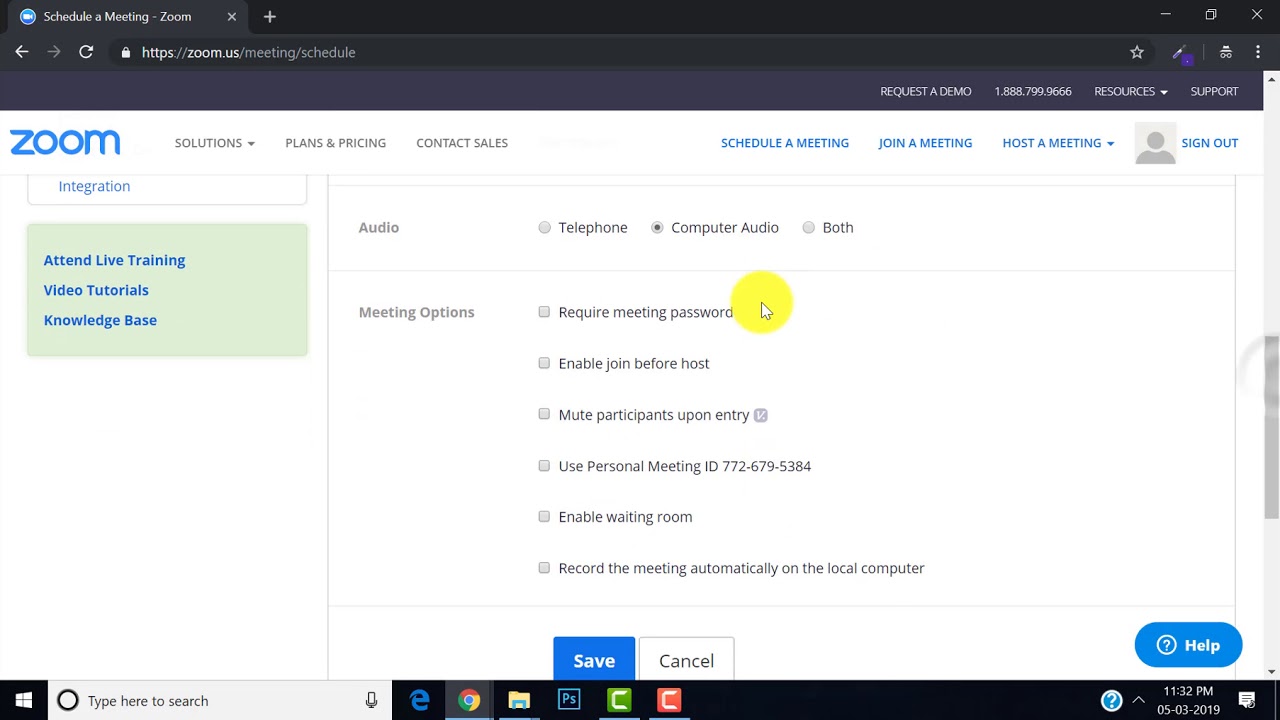Click the Help chat button
The width and height of the screenshot is (1280, 720).
click(1188, 645)
